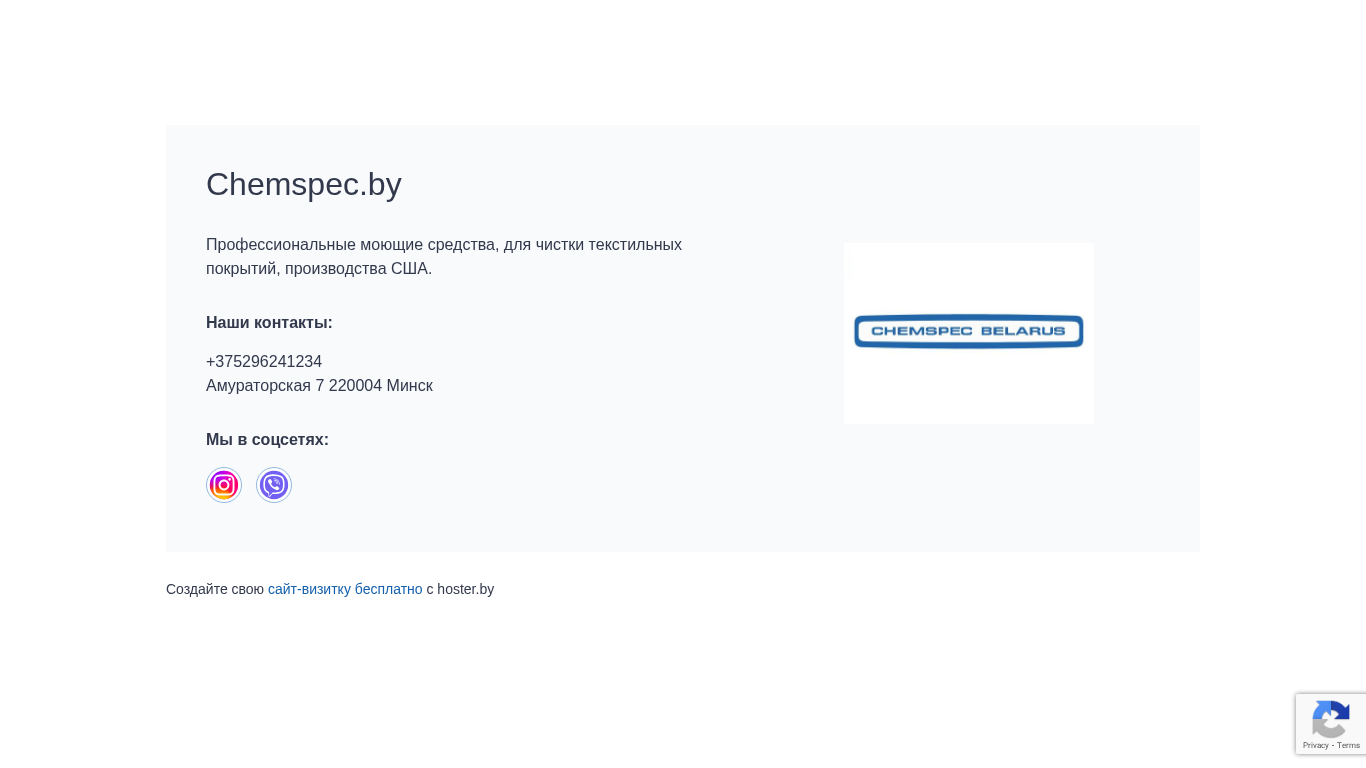This screenshot has height=768, width=1366.
Task: Click the phone number +375296241234
Action: (x=264, y=362)
